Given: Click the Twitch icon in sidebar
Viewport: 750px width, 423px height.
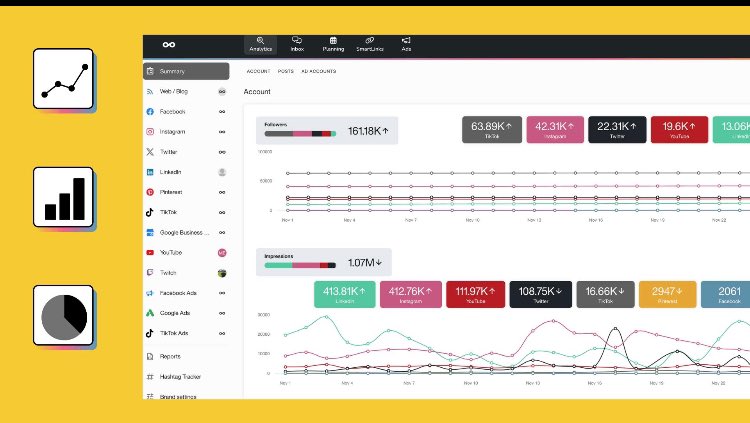Looking at the screenshot, I should coord(150,273).
